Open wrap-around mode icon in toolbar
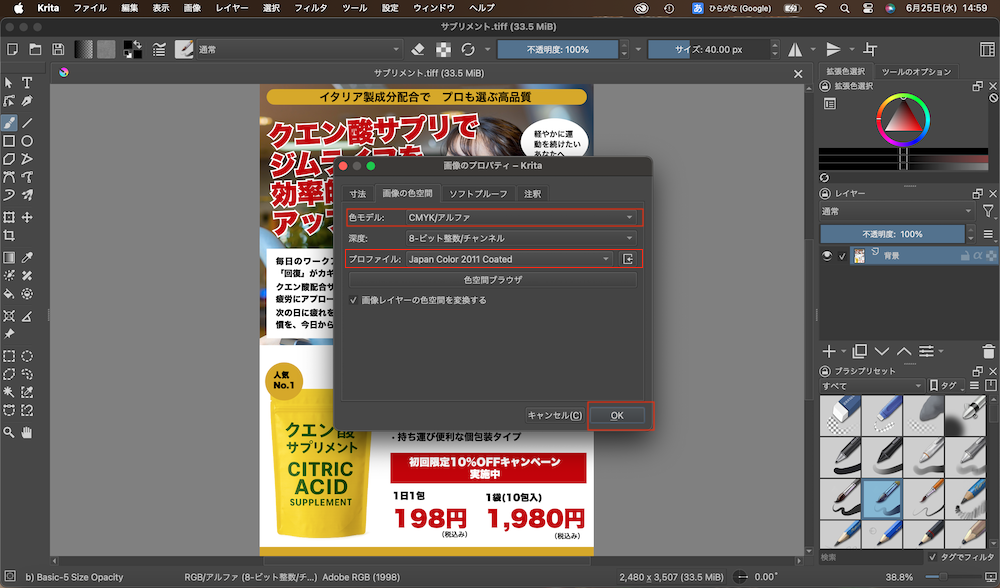This screenshot has width=1000, height=588. click(x=870, y=49)
